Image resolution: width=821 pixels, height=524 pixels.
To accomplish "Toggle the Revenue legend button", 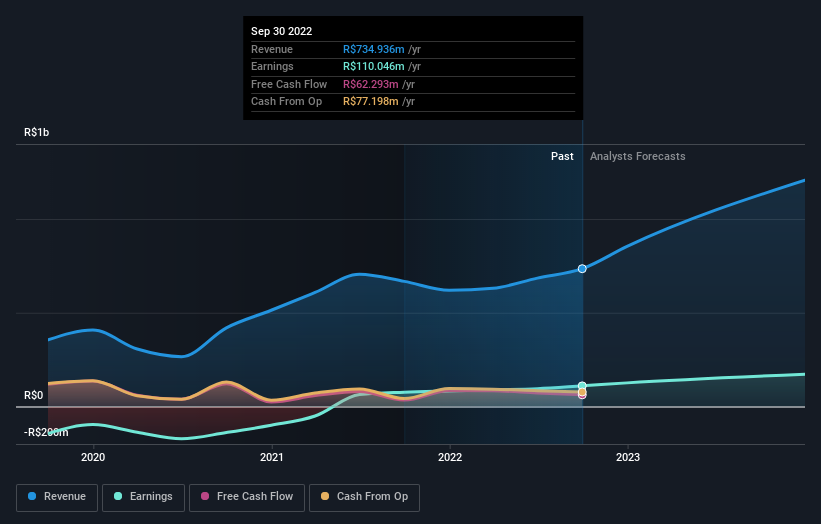I will pos(57,497).
